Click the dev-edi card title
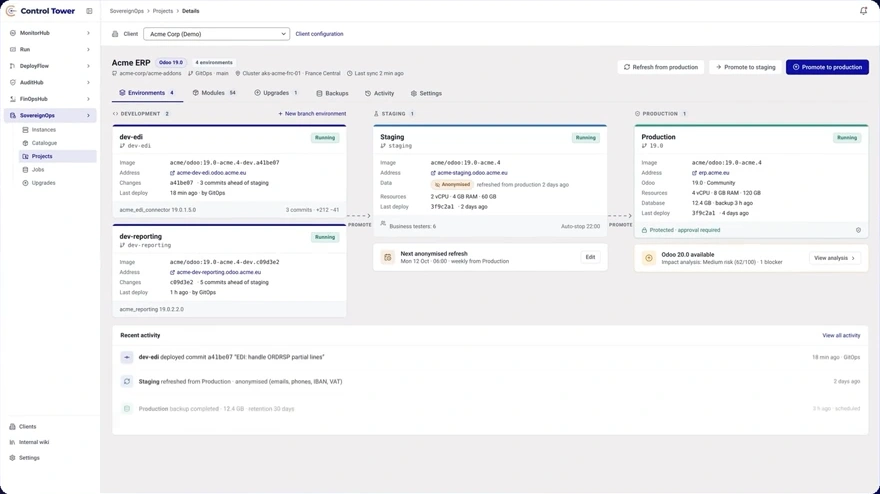Image resolution: width=880 pixels, height=494 pixels. click(x=131, y=137)
